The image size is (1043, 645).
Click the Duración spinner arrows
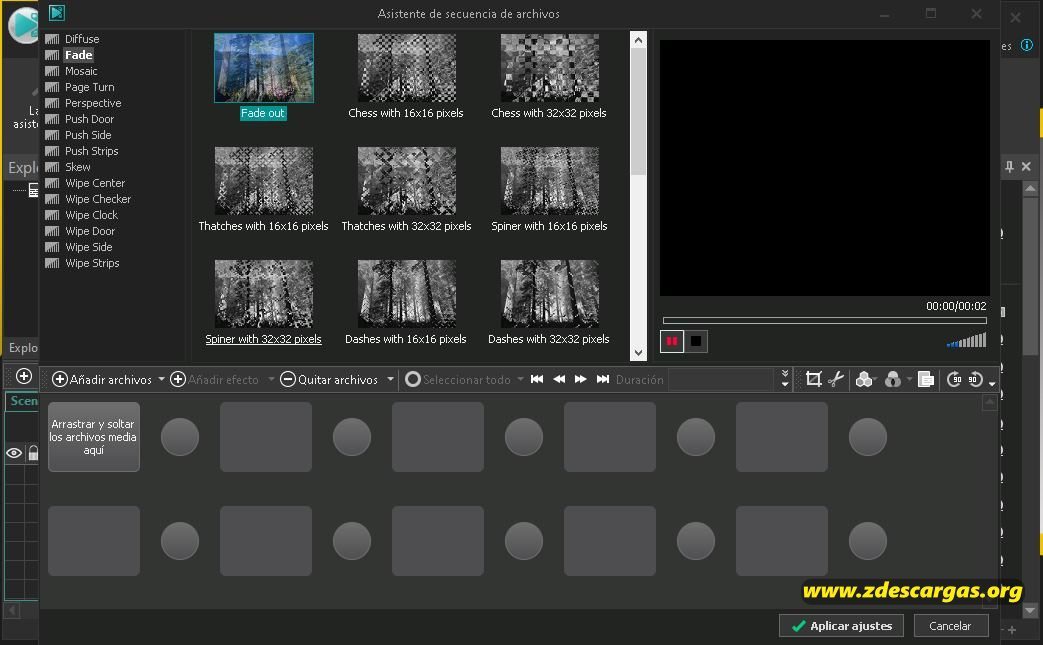click(x=785, y=379)
